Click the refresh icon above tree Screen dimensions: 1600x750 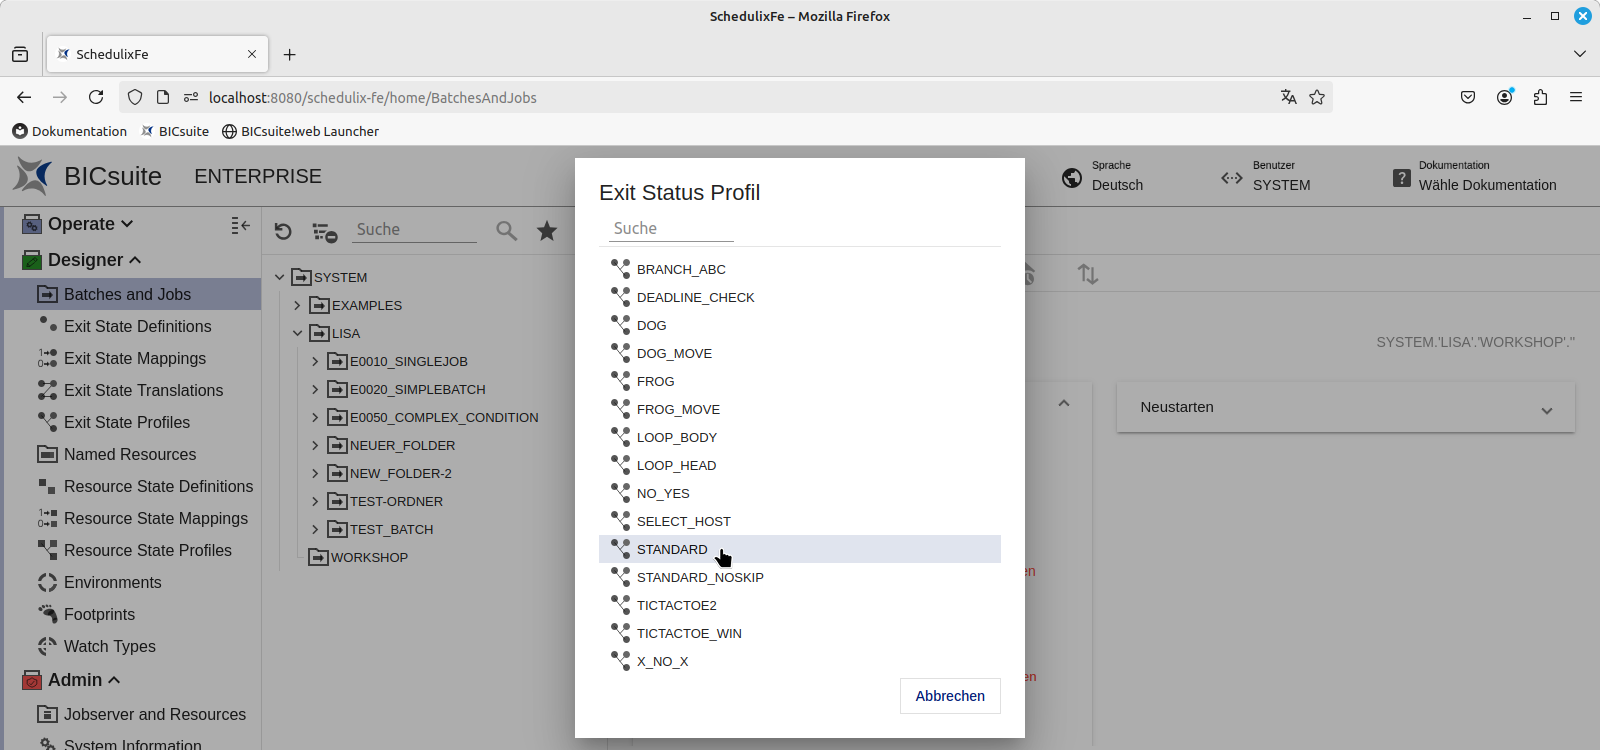pos(283,231)
